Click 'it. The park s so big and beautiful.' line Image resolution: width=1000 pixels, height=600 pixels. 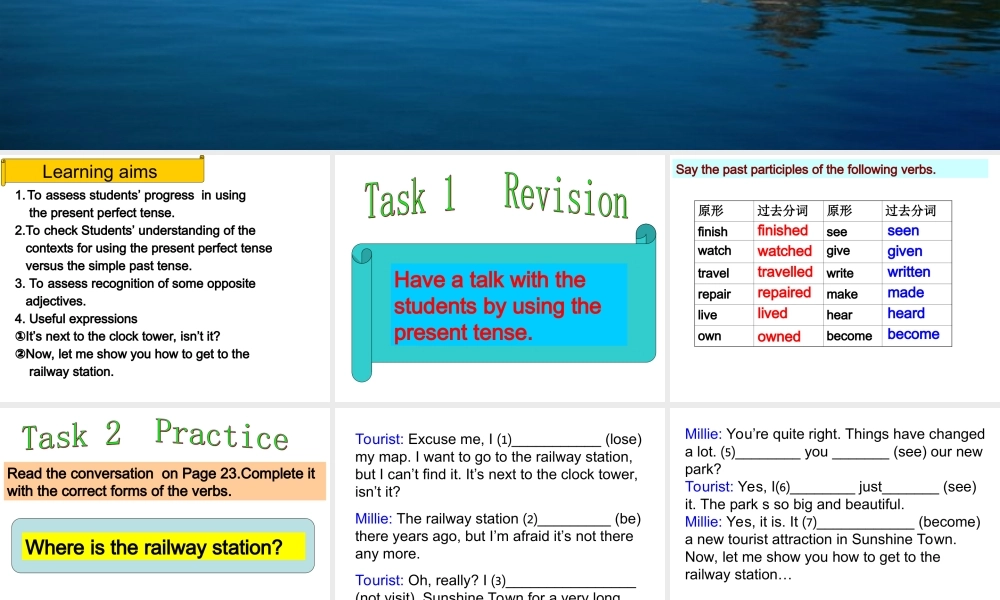795,504
